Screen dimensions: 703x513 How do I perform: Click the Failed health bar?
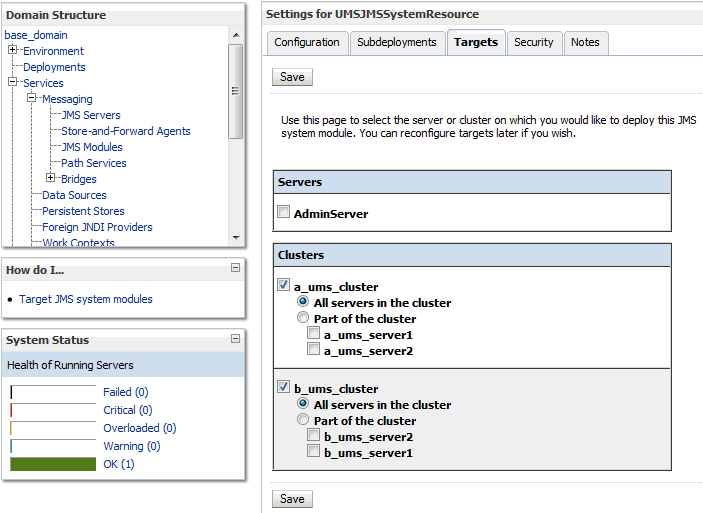[53, 392]
